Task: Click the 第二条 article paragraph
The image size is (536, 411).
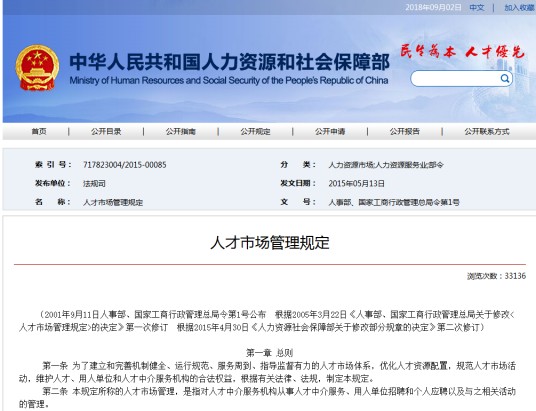Action: [267, 398]
